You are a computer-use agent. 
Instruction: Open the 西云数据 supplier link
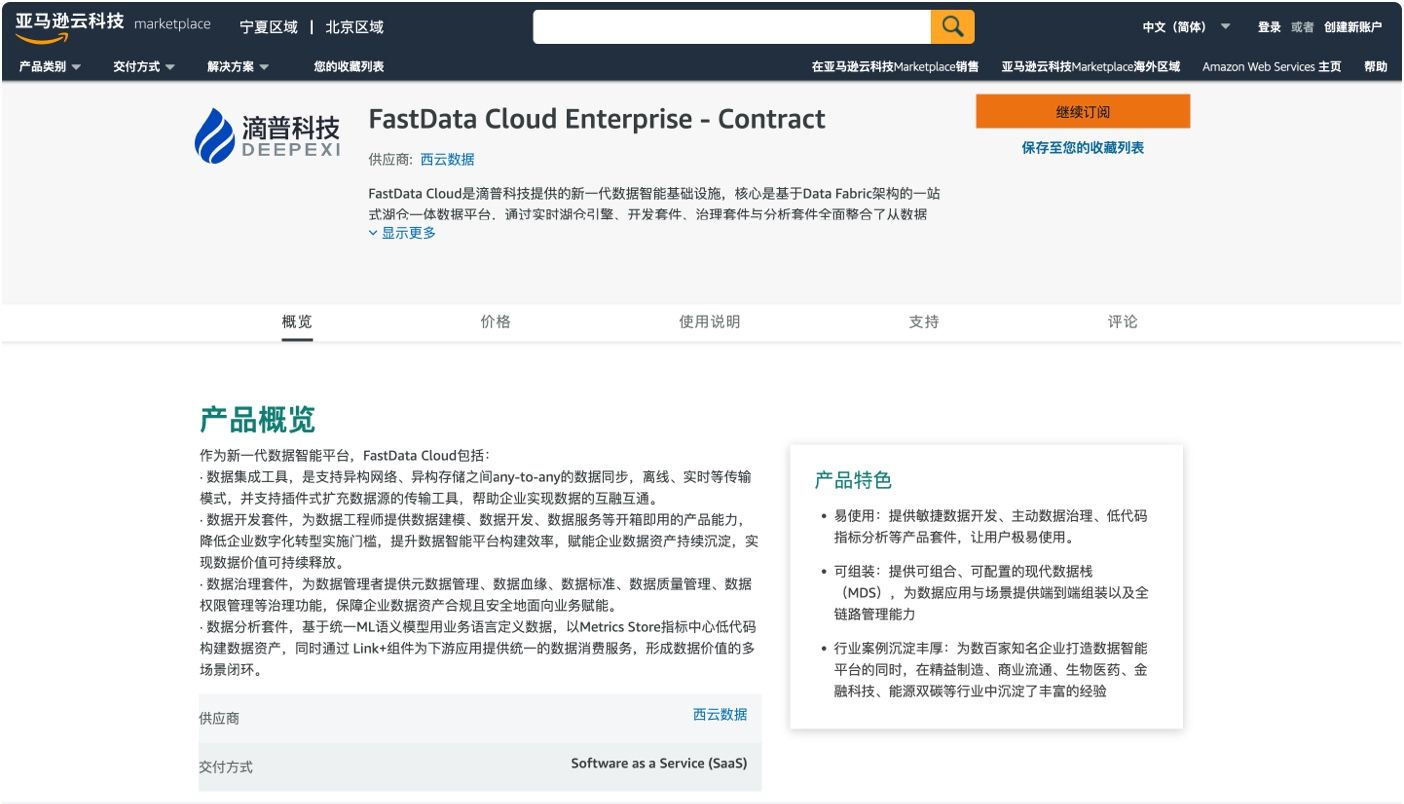448,159
